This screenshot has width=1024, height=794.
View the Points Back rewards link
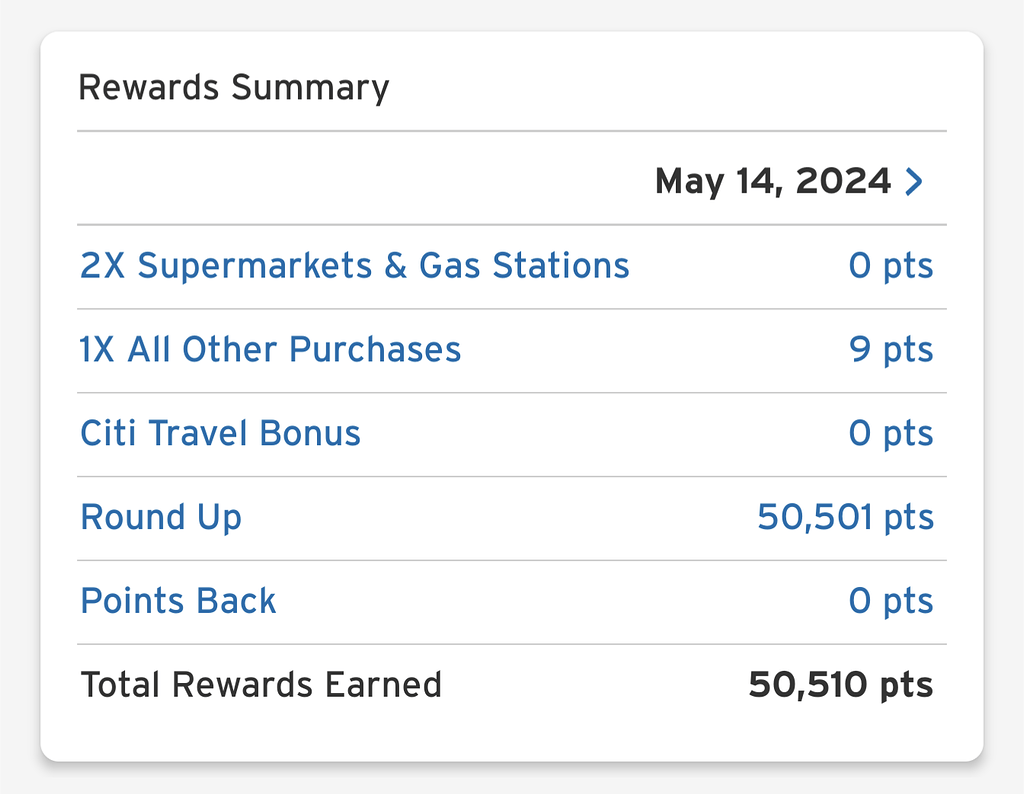coord(178,601)
